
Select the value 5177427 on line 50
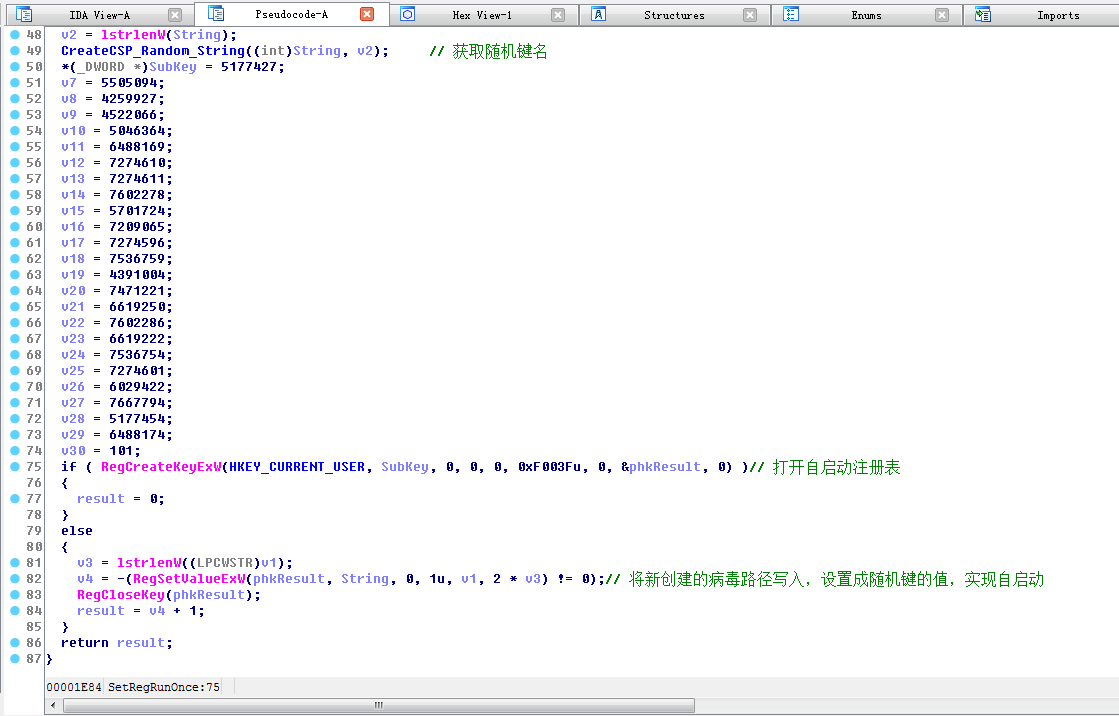[x=248, y=67]
